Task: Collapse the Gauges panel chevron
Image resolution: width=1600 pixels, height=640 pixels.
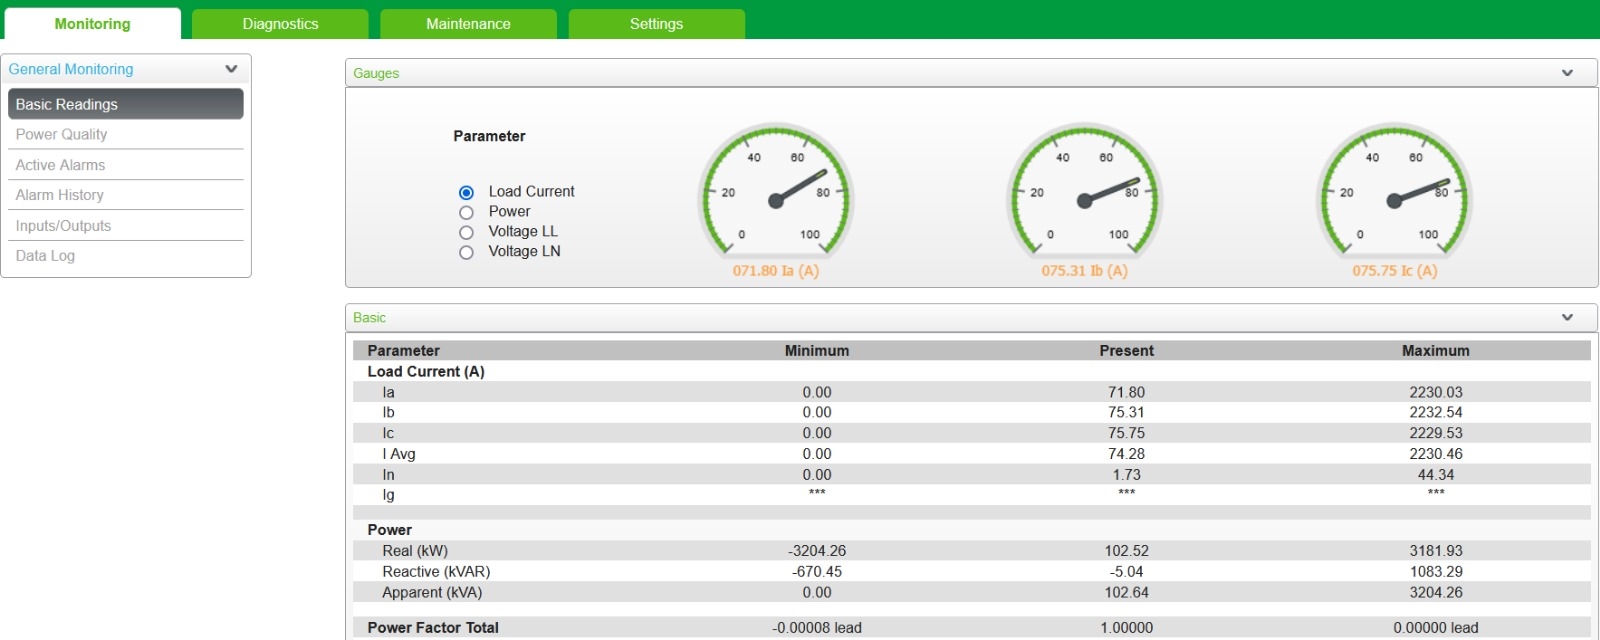Action: click(x=1567, y=73)
